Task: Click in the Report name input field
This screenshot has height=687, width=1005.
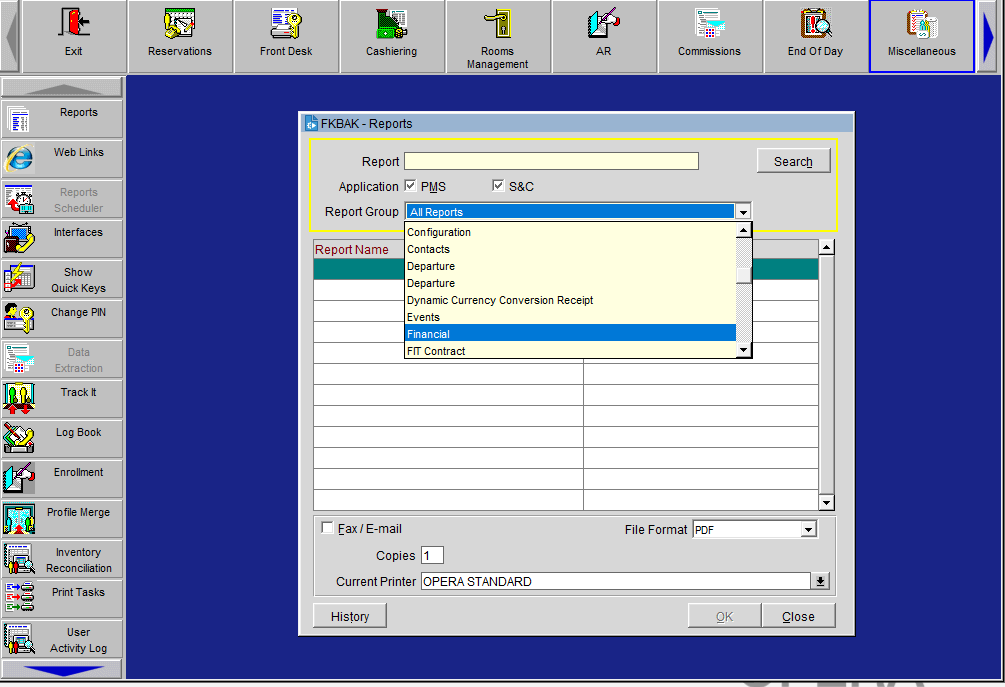Action: (551, 161)
